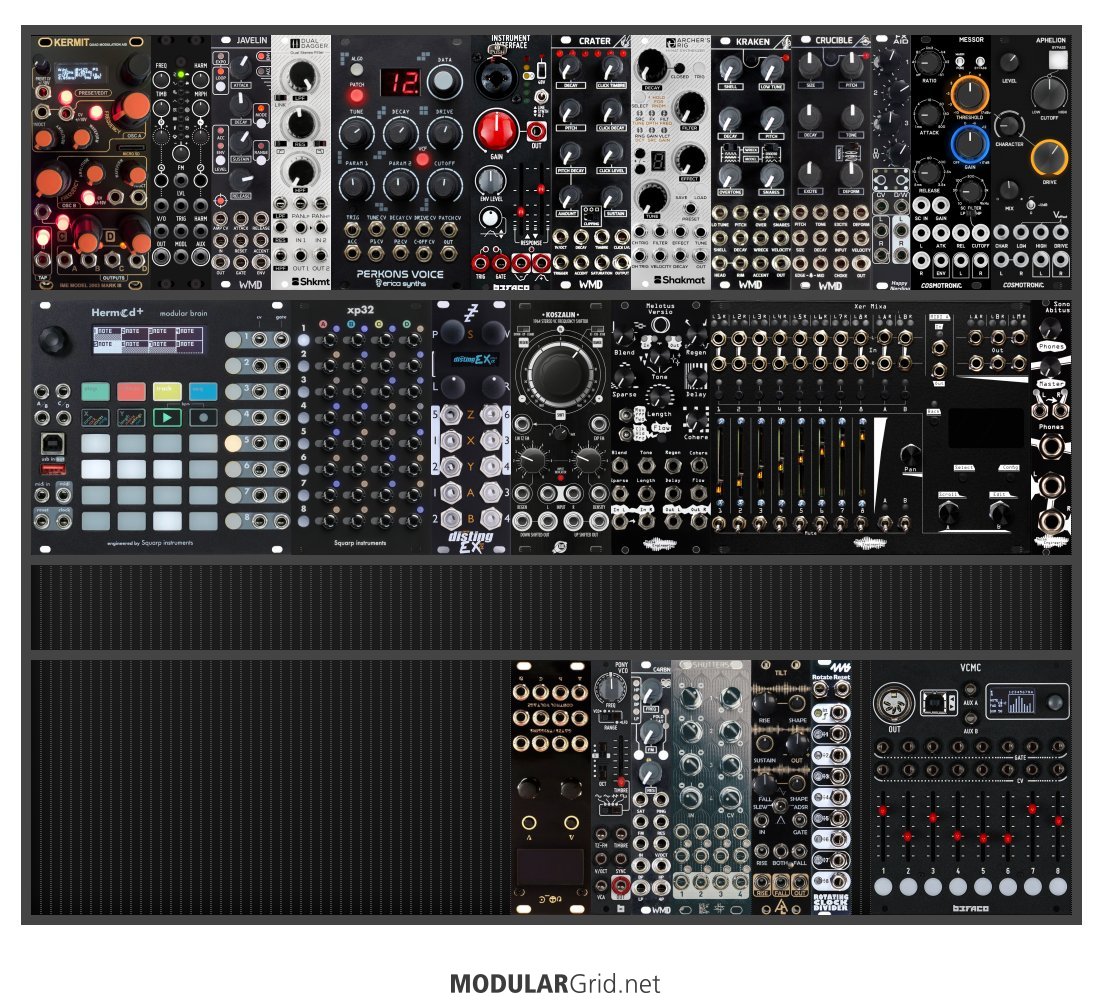The image size is (1112, 1005).
Task: Click the Hermod+ note display screen
Action: pos(148,339)
